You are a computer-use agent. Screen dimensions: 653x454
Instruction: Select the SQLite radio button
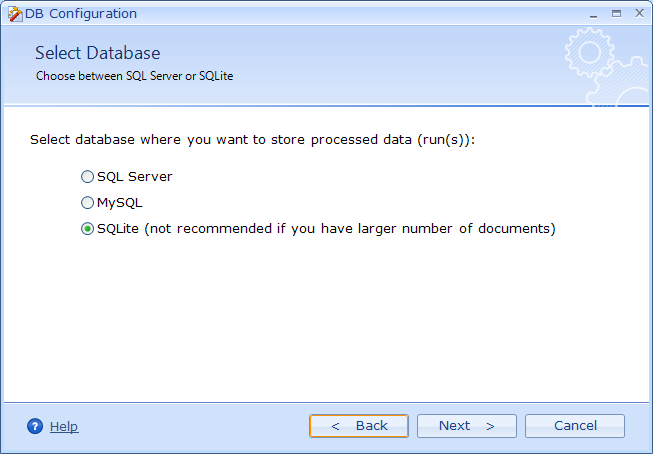[x=87, y=229]
